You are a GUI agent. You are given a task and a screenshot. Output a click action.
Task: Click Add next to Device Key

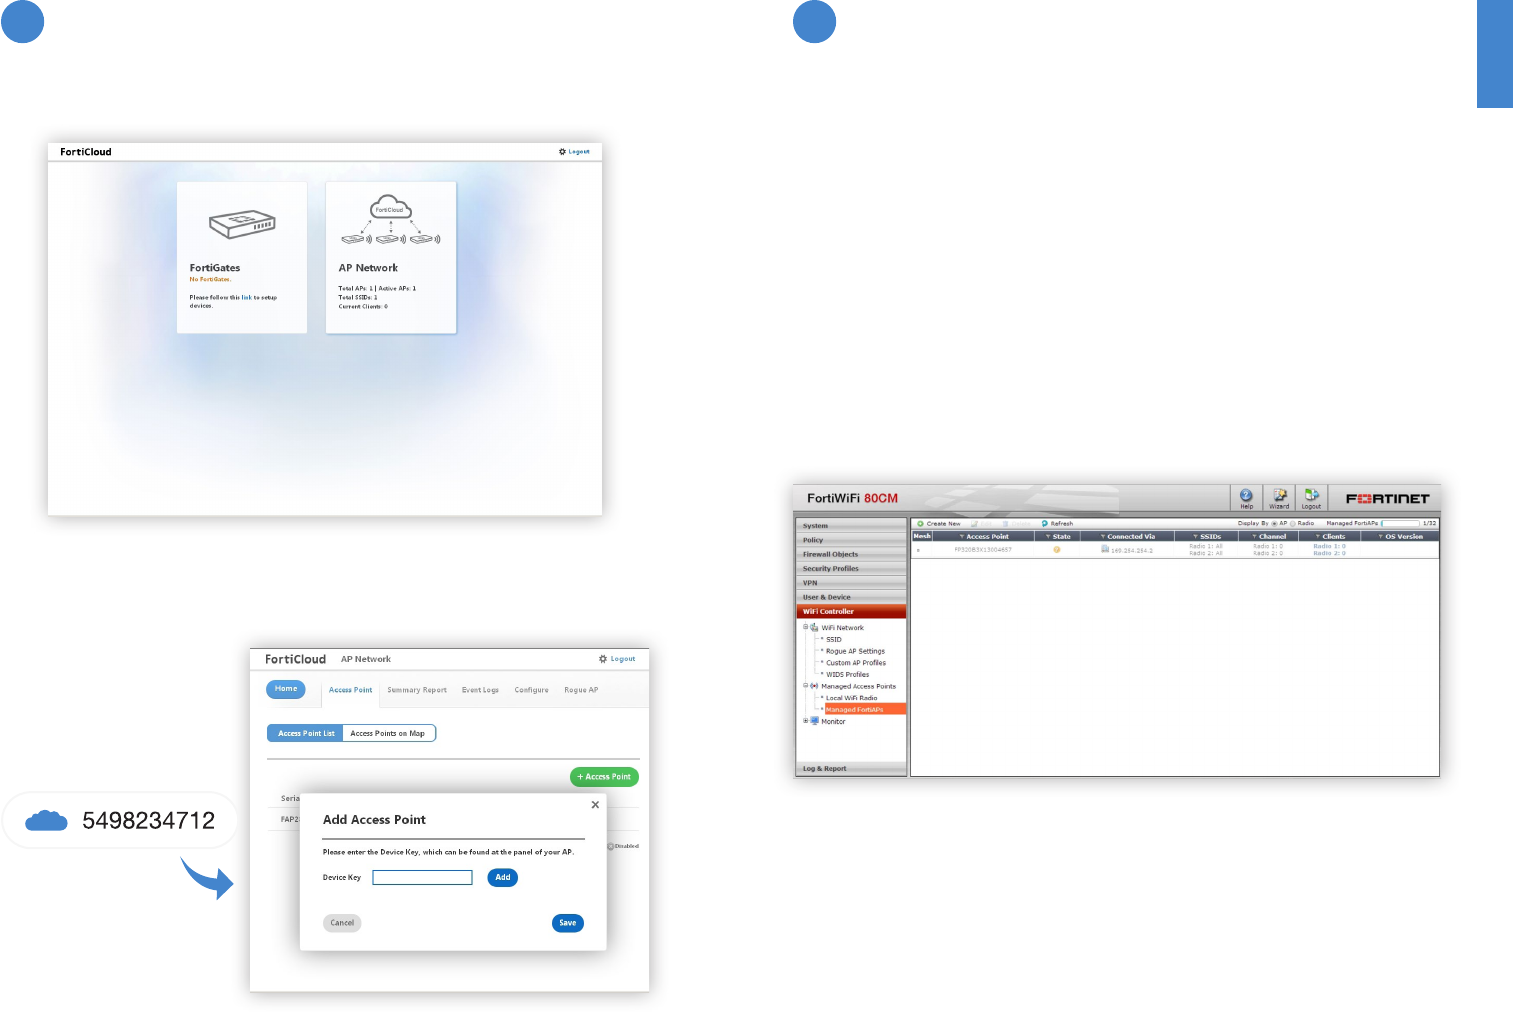(503, 877)
